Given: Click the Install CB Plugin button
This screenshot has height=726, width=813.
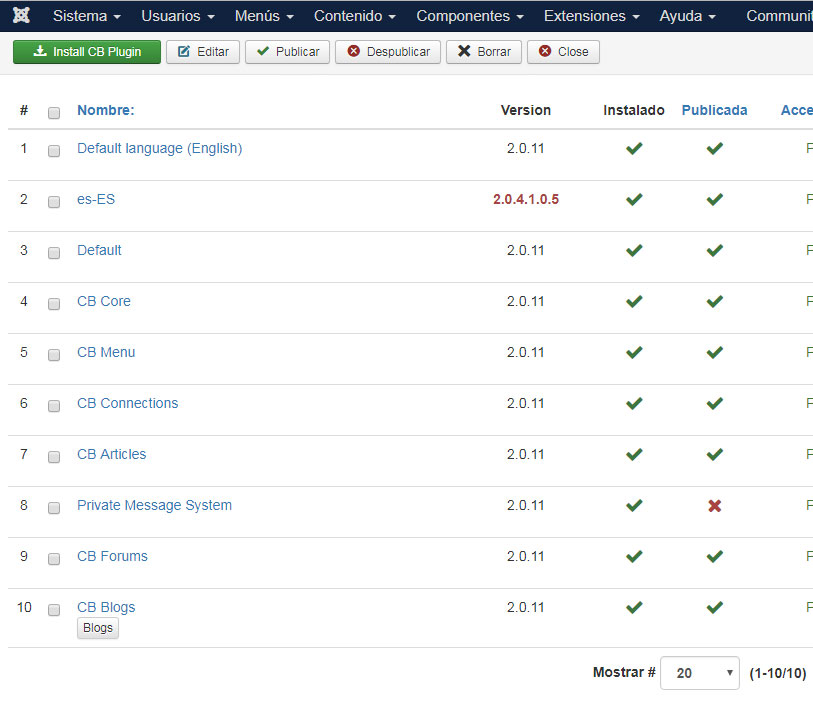Looking at the screenshot, I should point(87,52).
